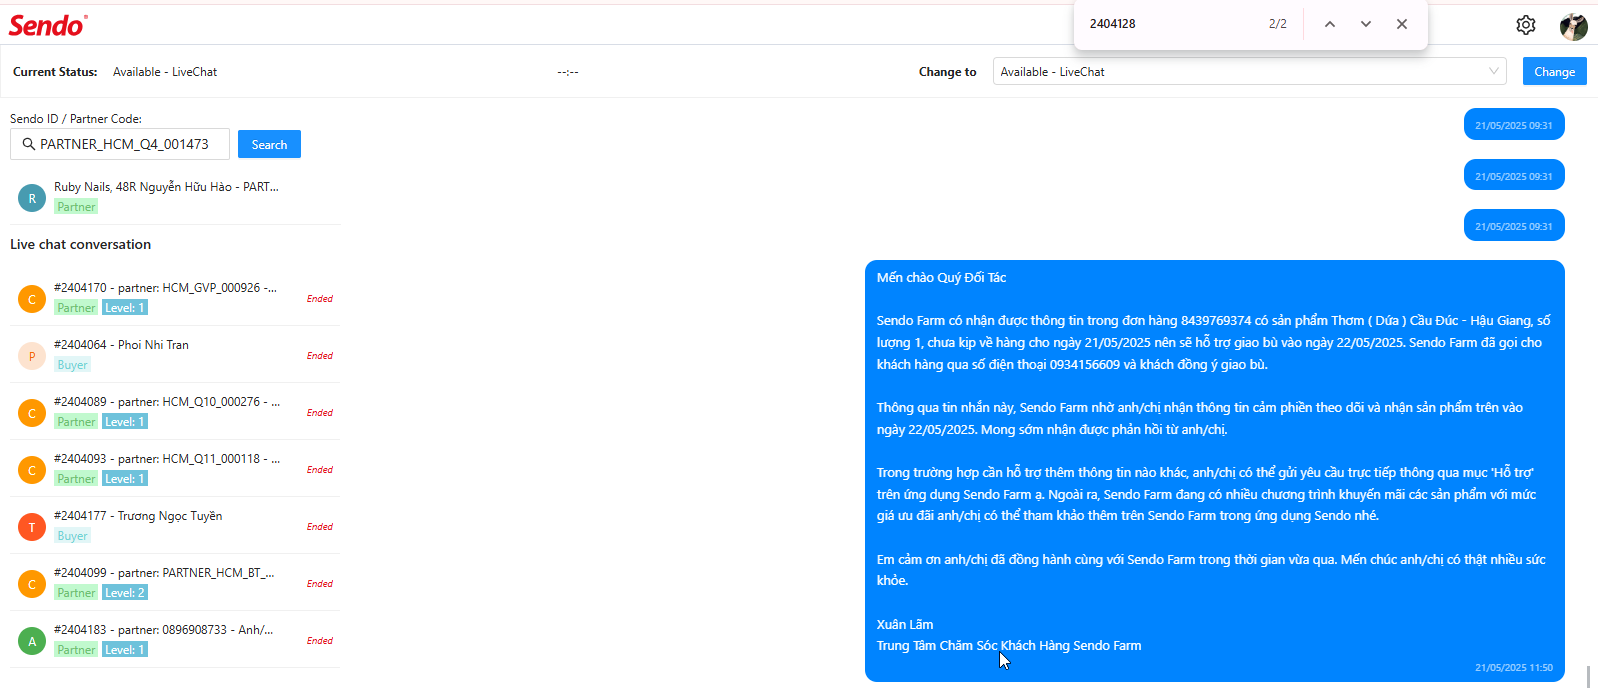Click into the find box containing 2404128
The width and height of the screenshot is (1598, 688).
click(1170, 24)
